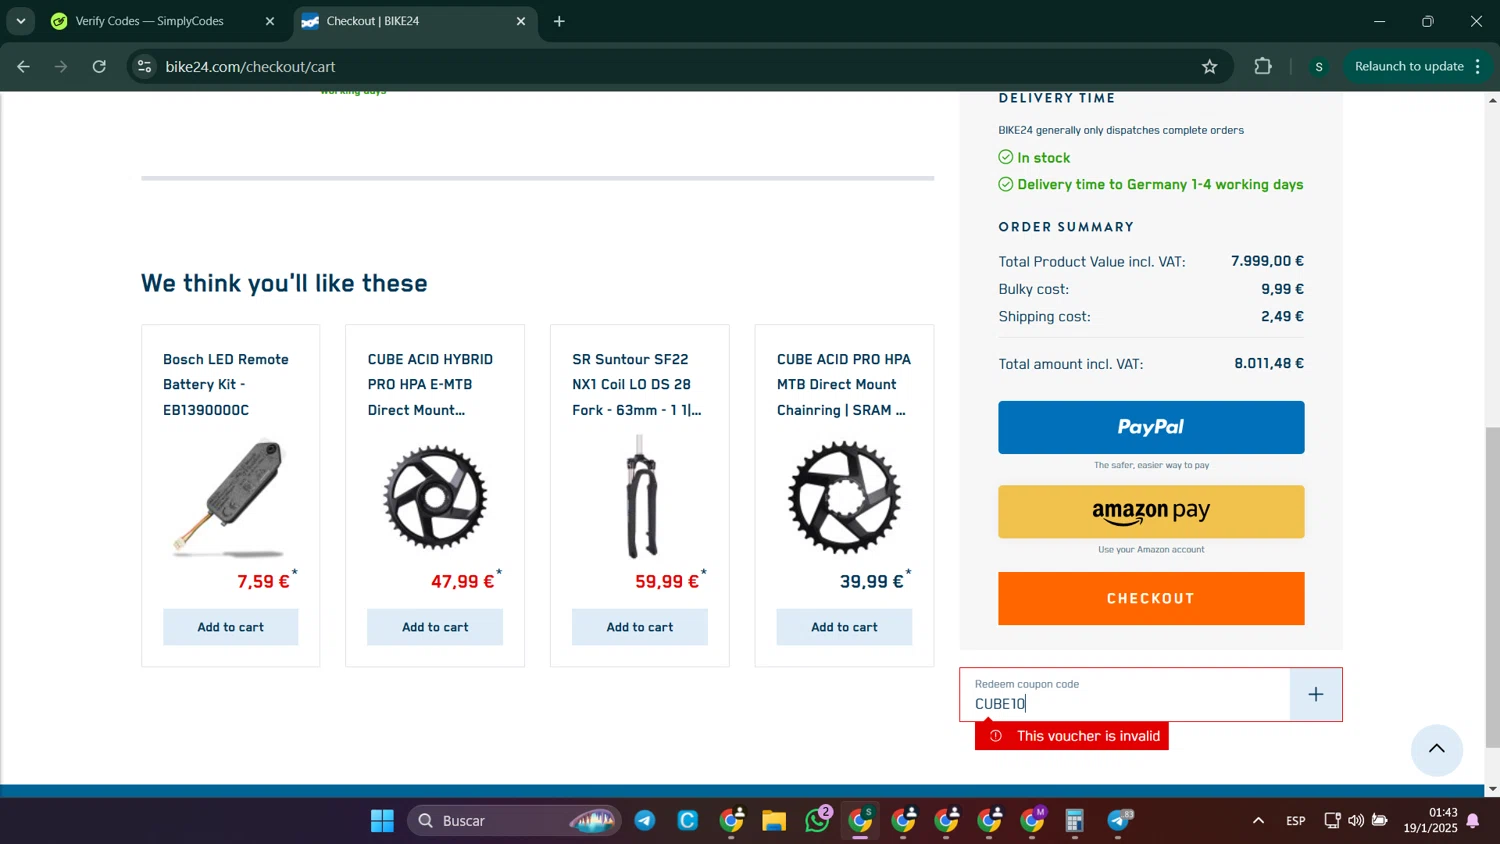Open Telegram icon with 83 badge
Viewport: 1500px width, 844px height.
point(1119,821)
